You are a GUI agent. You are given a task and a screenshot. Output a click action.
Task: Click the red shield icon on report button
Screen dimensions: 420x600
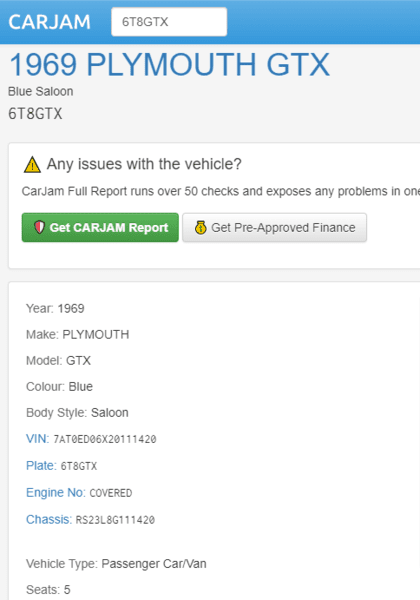point(39,227)
